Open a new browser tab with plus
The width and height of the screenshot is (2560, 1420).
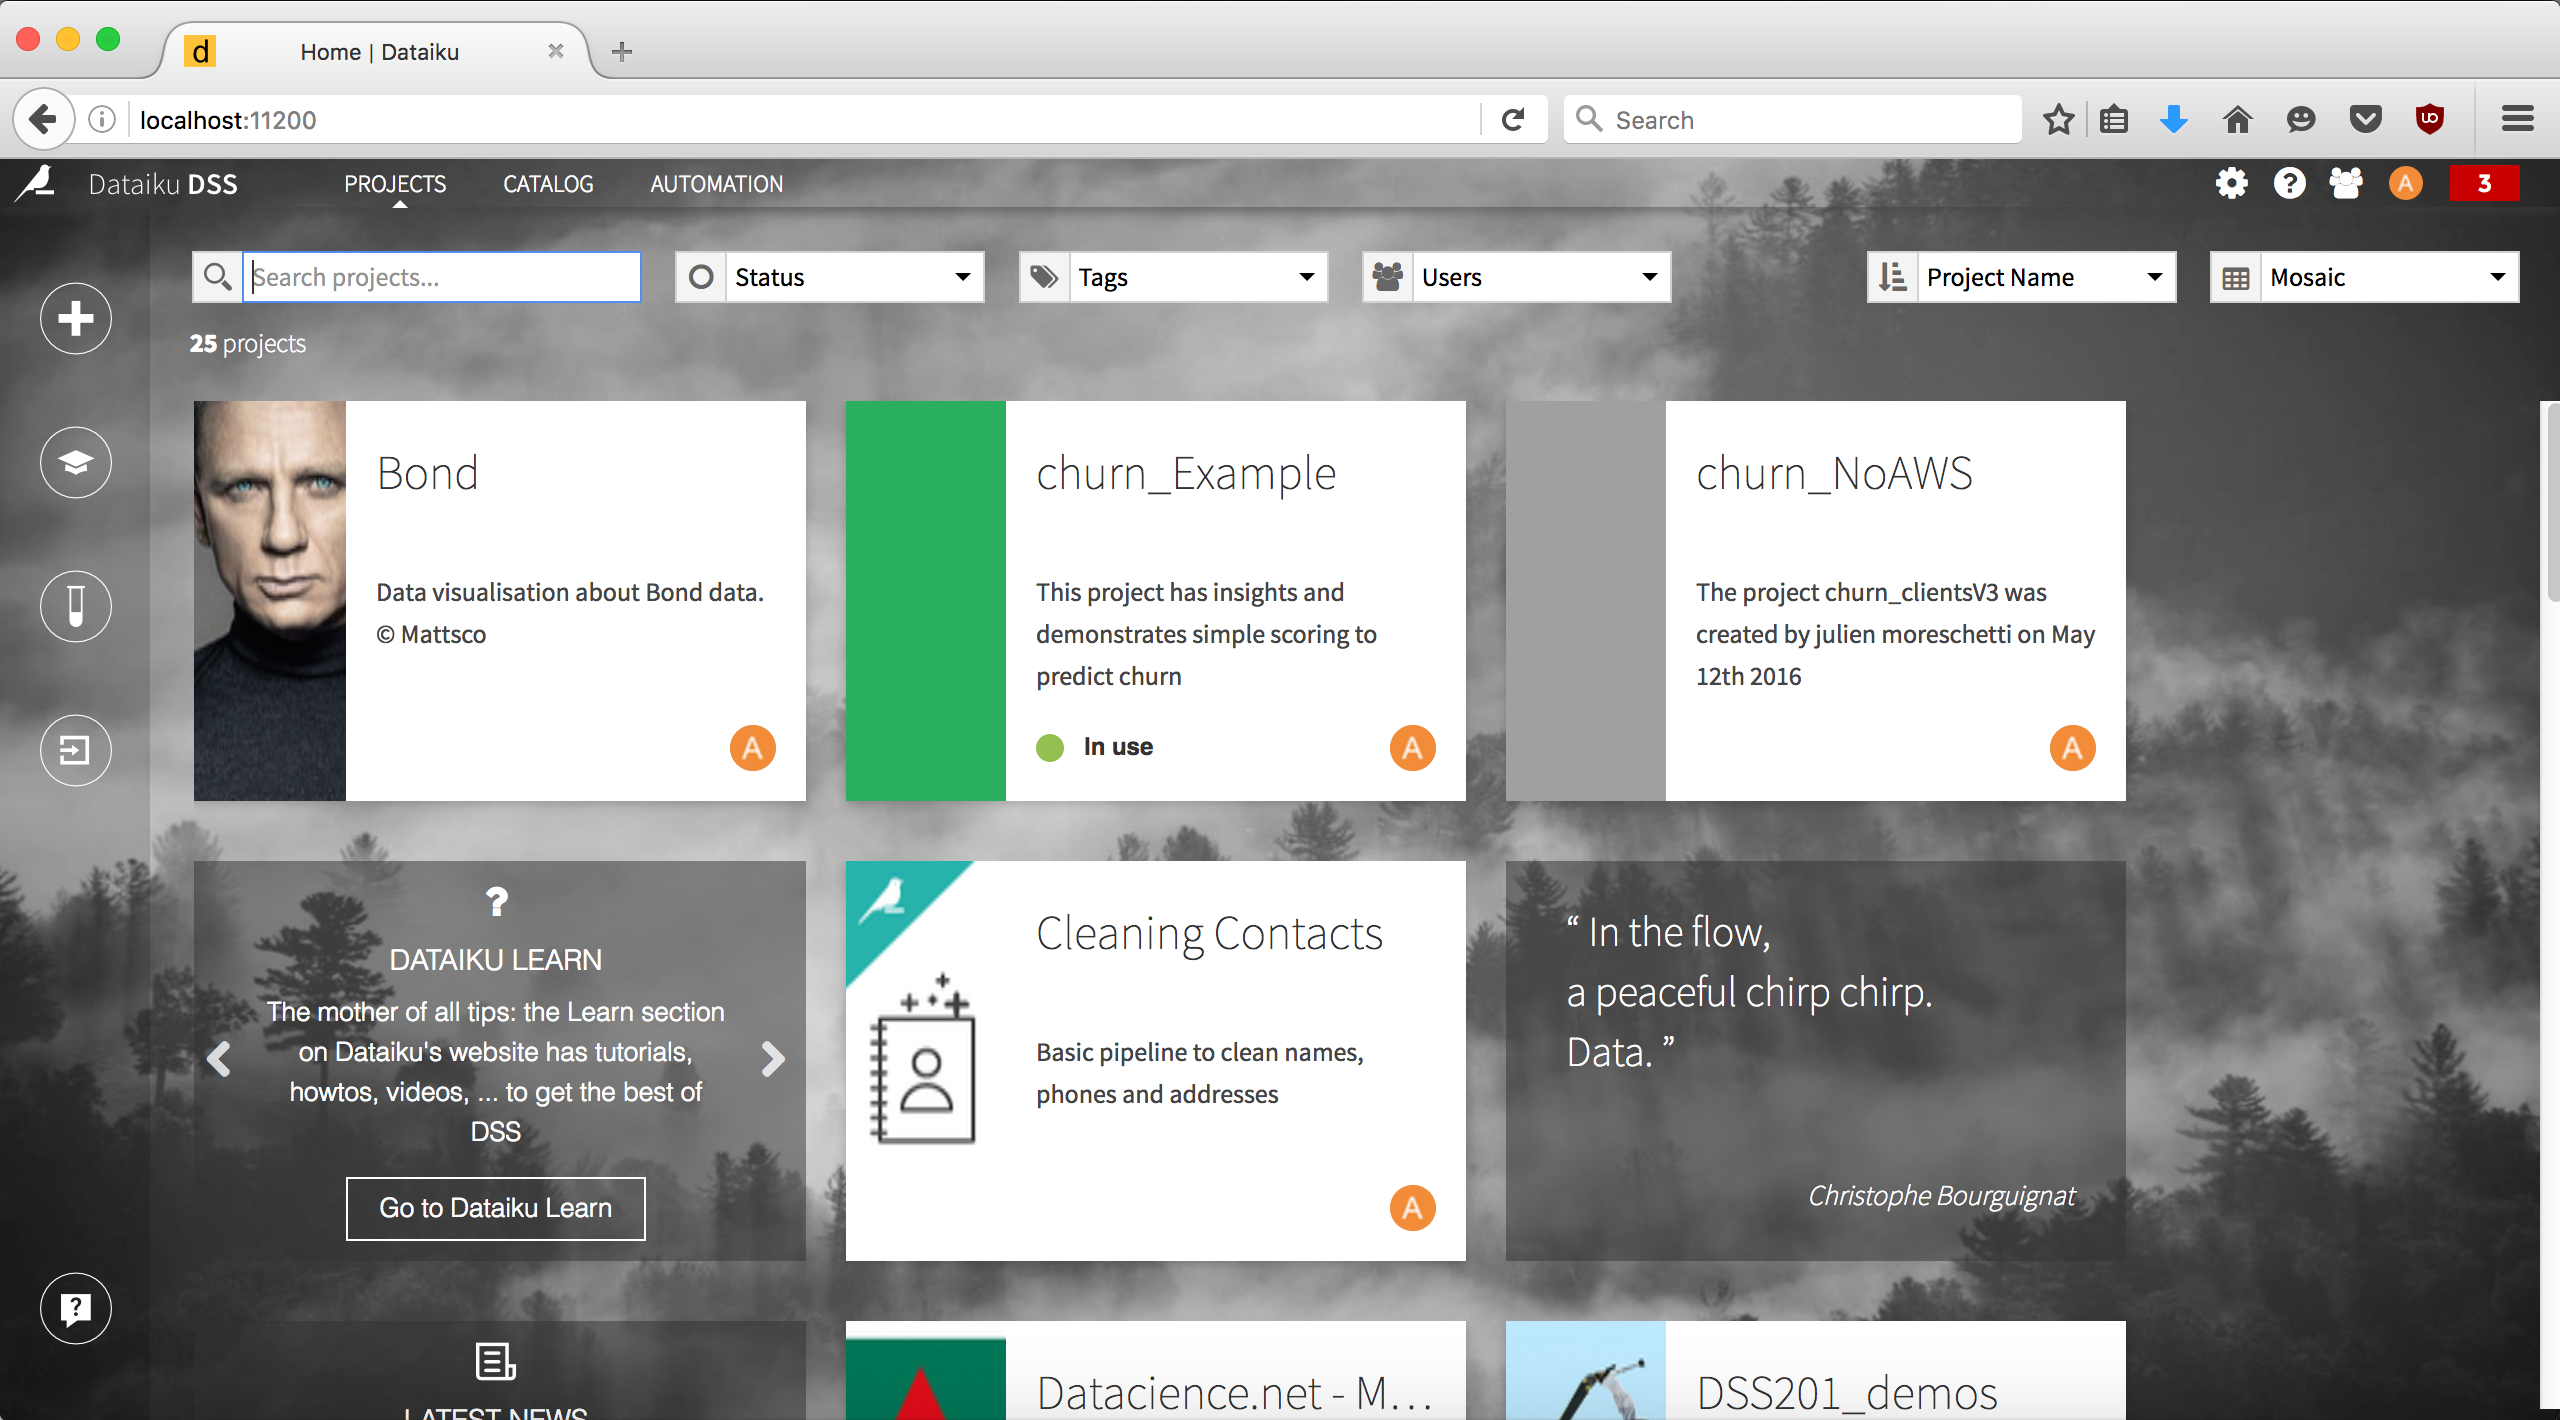click(x=622, y=52)
